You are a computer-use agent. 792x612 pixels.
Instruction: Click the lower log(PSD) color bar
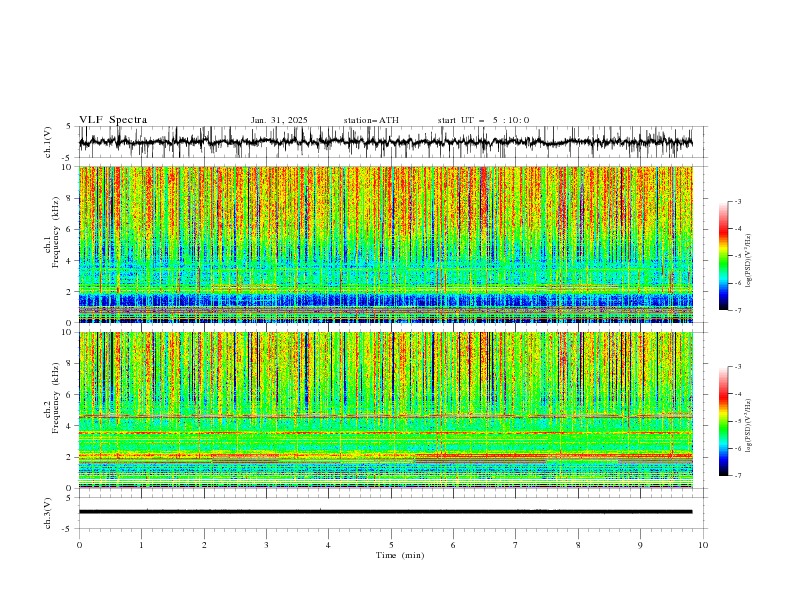[x=723, y=421]
